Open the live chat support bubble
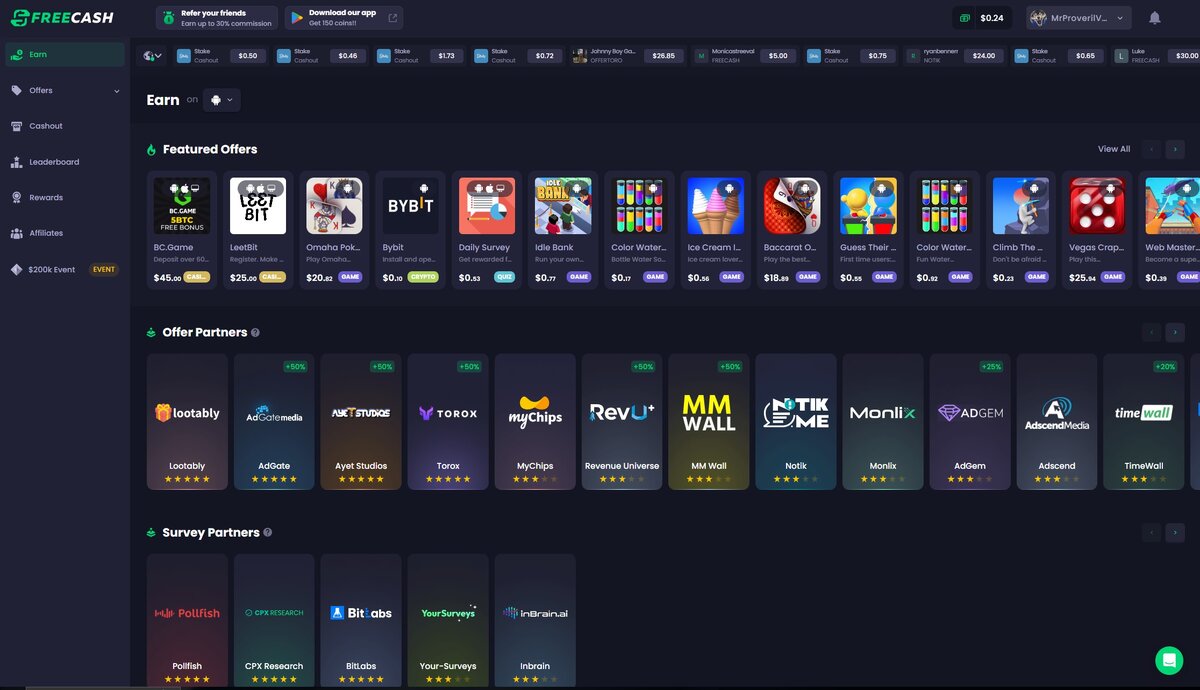The height and width of the screenshot is (690, 1200). (1168, 660)
